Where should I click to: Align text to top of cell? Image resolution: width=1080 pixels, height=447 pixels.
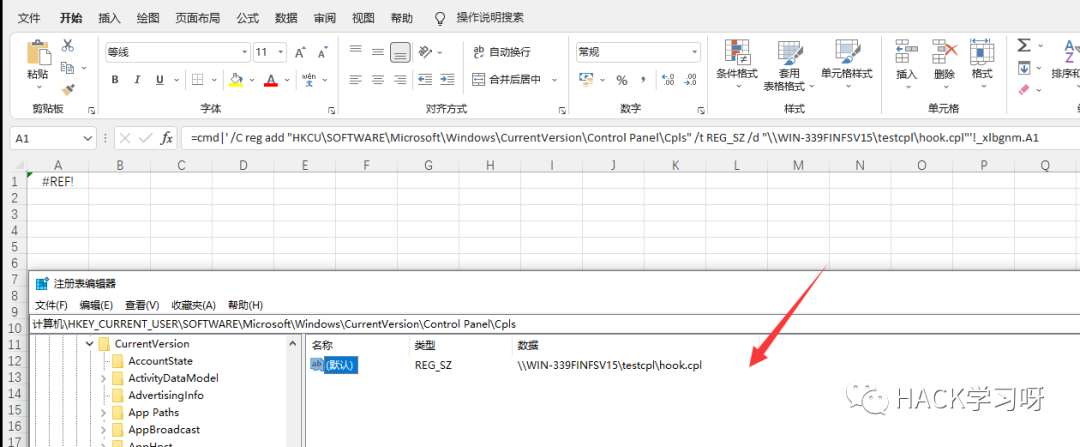[x=355, y=51]
